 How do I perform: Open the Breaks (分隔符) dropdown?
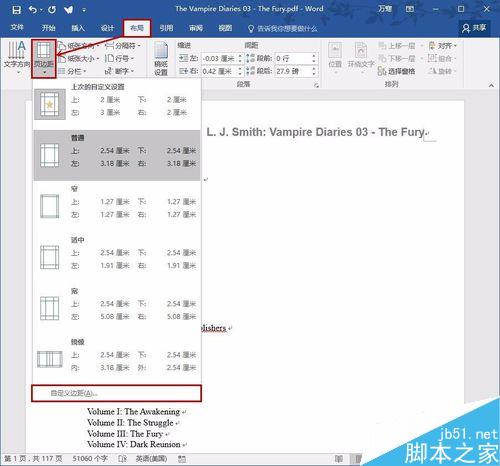coord(123,46)
